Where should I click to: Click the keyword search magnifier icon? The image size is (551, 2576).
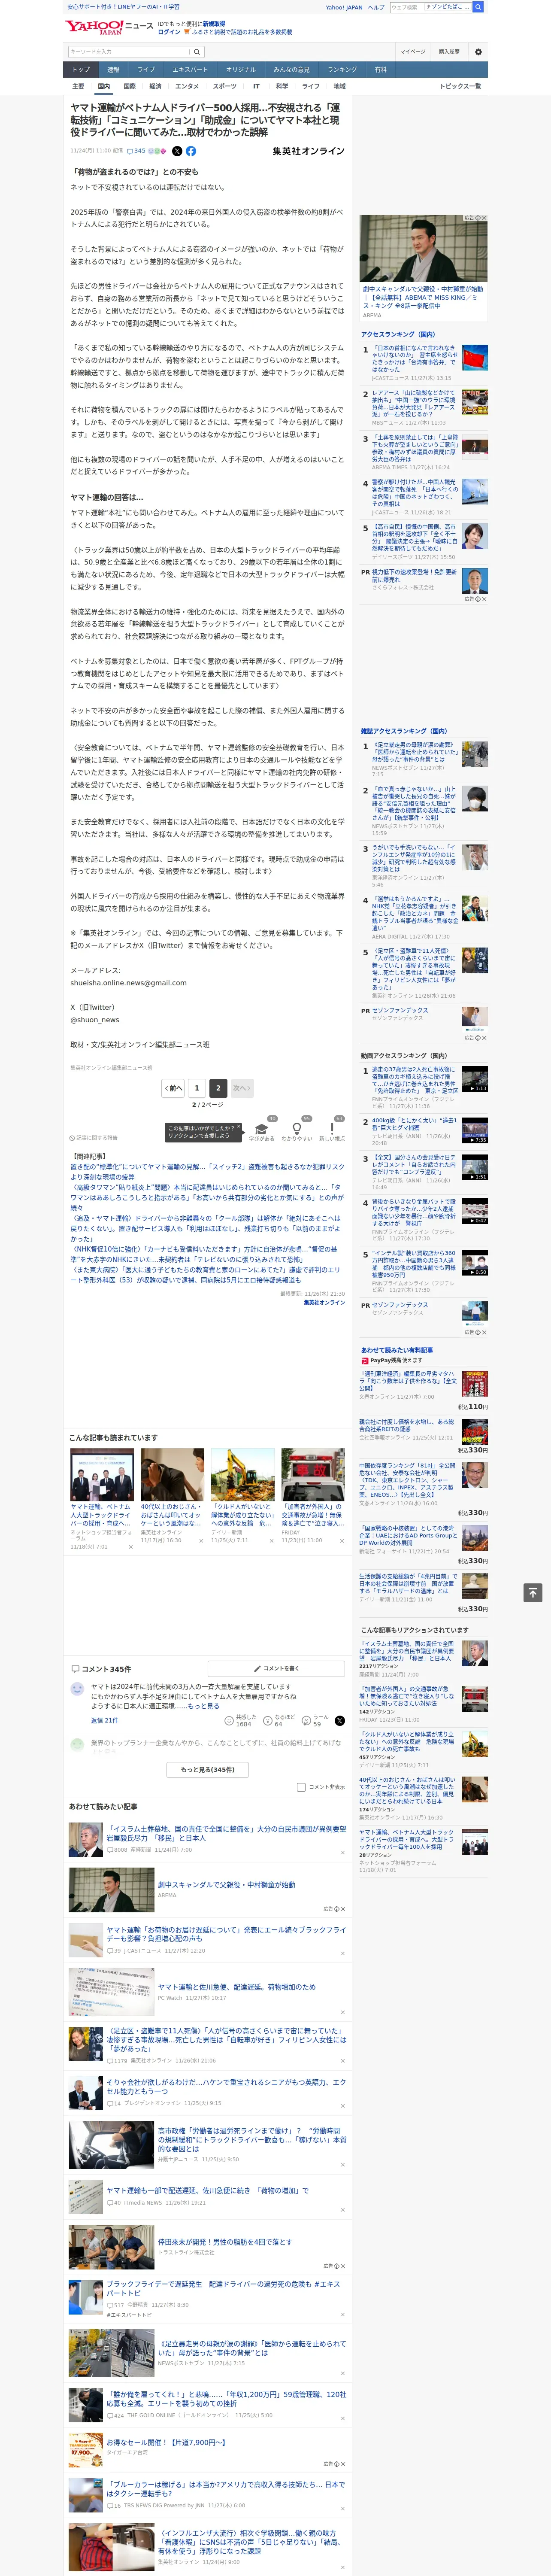197,51
